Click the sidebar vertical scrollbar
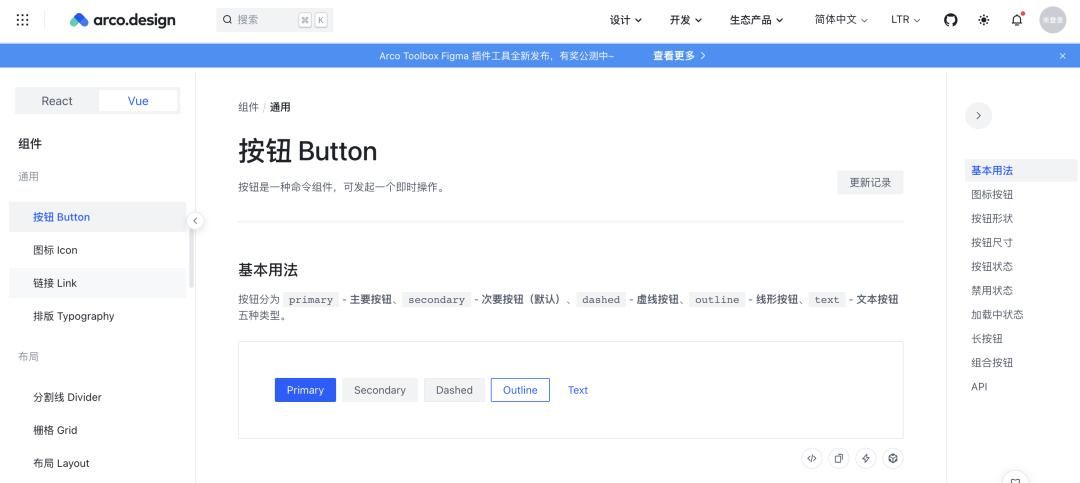The height and width of the screenshot is (483, 1080). pos(191,258)
